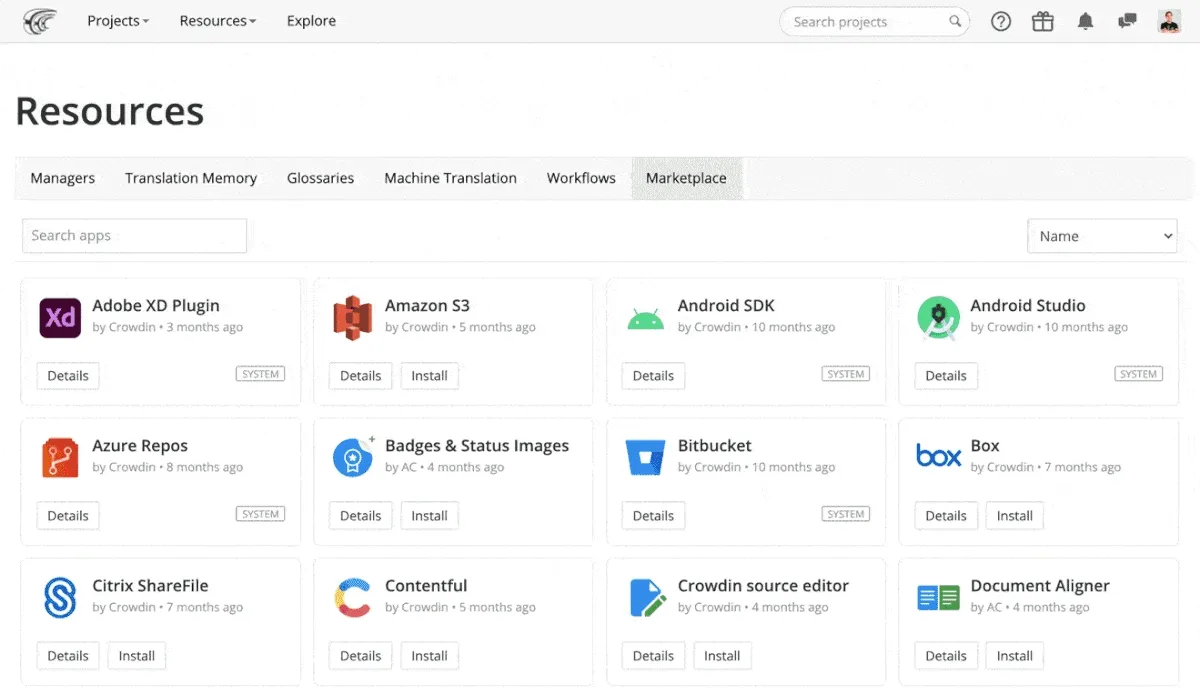Click the Contentful title
This screenshot has width=1200, height=694.
[x=426, y=586]
